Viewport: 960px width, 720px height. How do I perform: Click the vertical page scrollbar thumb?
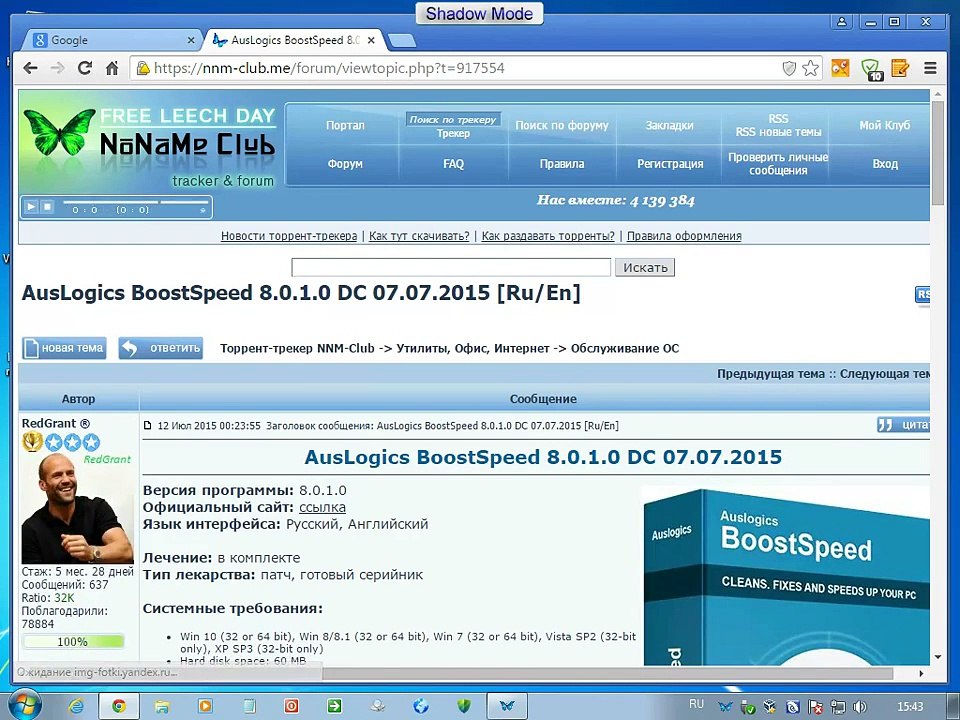pyautogui.click(x=937, y=153)
